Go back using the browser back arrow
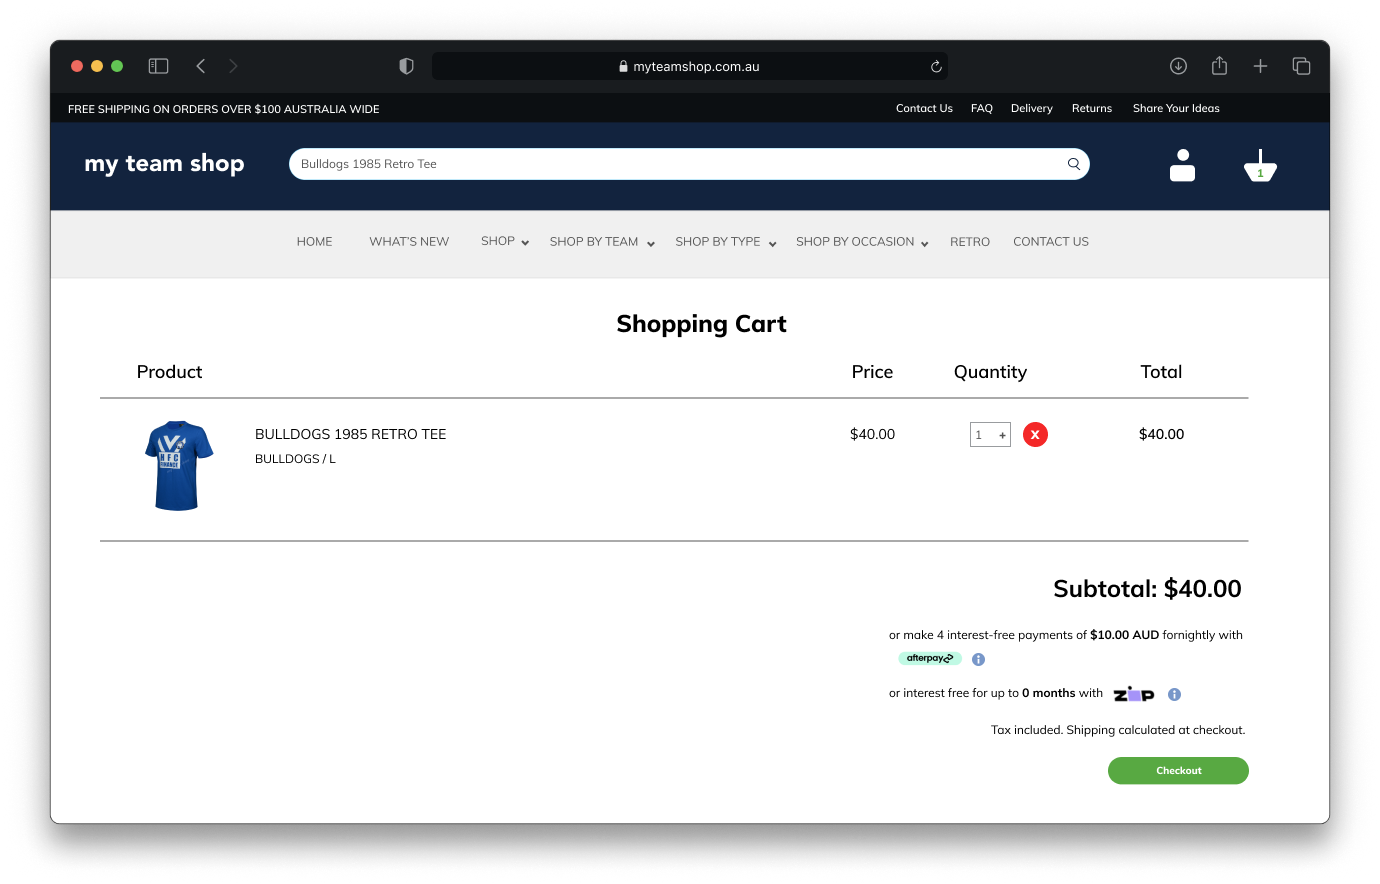The height and width of the screenshot is (884, 1380). [201, 66]
